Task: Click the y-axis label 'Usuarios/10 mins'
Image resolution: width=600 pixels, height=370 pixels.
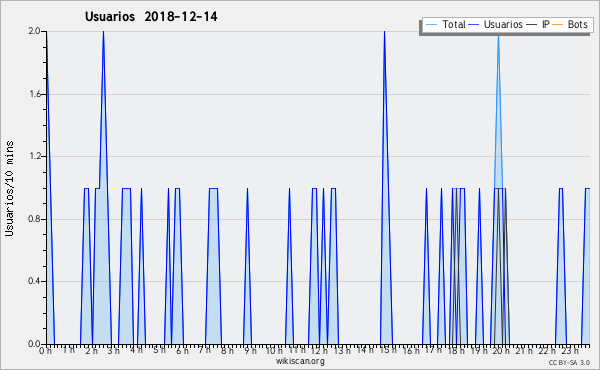Action: (x=9, y=188)
